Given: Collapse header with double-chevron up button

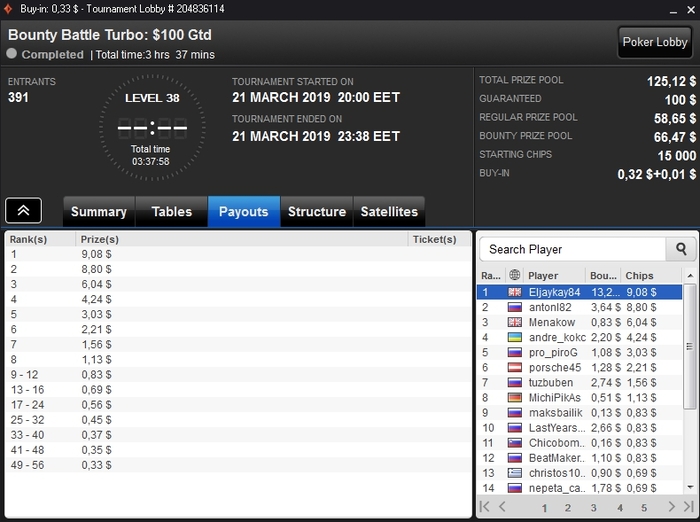Looking at the screenshot, I should click(24, 210).
